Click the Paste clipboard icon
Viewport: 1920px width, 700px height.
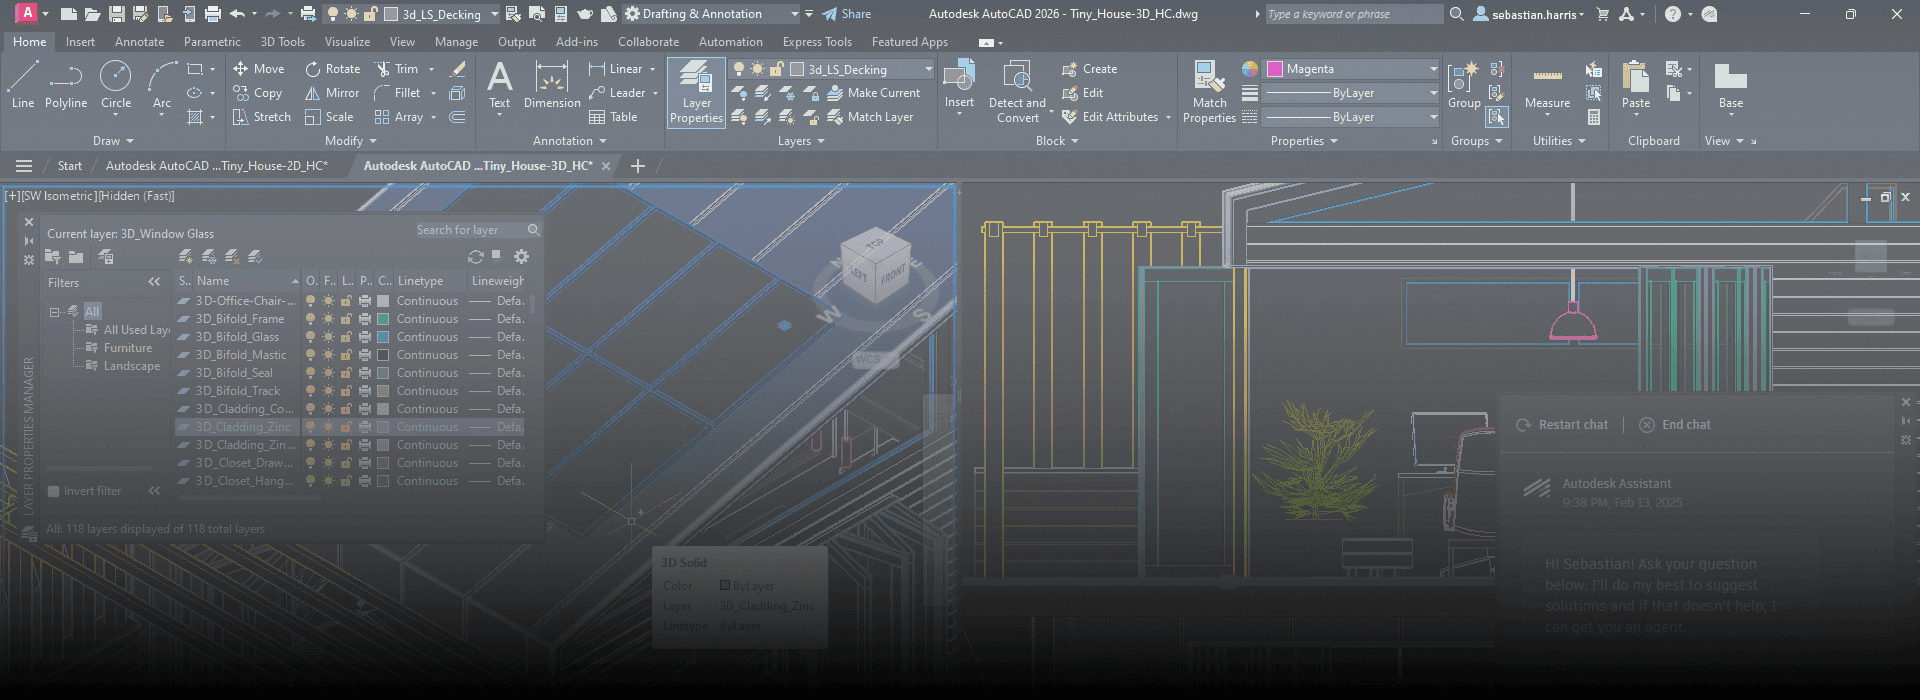[x=1636, y=84]
